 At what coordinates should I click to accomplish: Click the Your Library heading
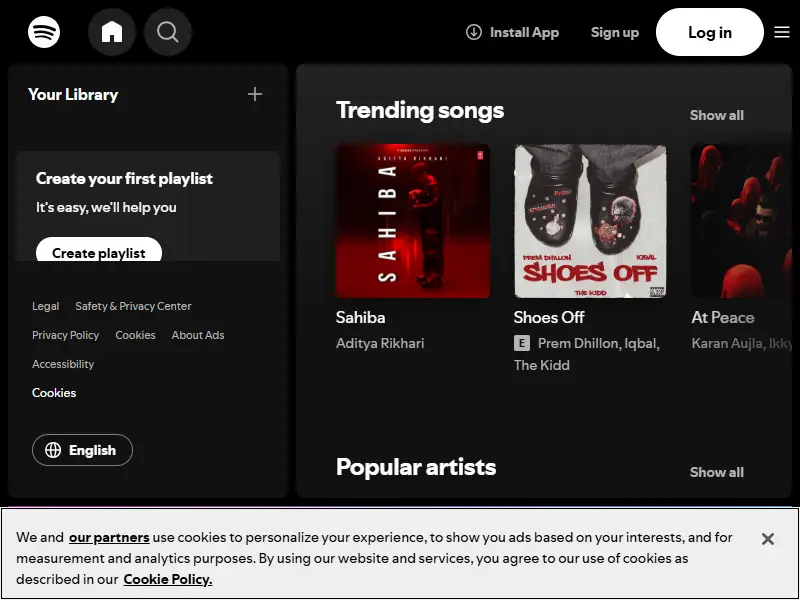pyautogui.click(x=73, y=94)
